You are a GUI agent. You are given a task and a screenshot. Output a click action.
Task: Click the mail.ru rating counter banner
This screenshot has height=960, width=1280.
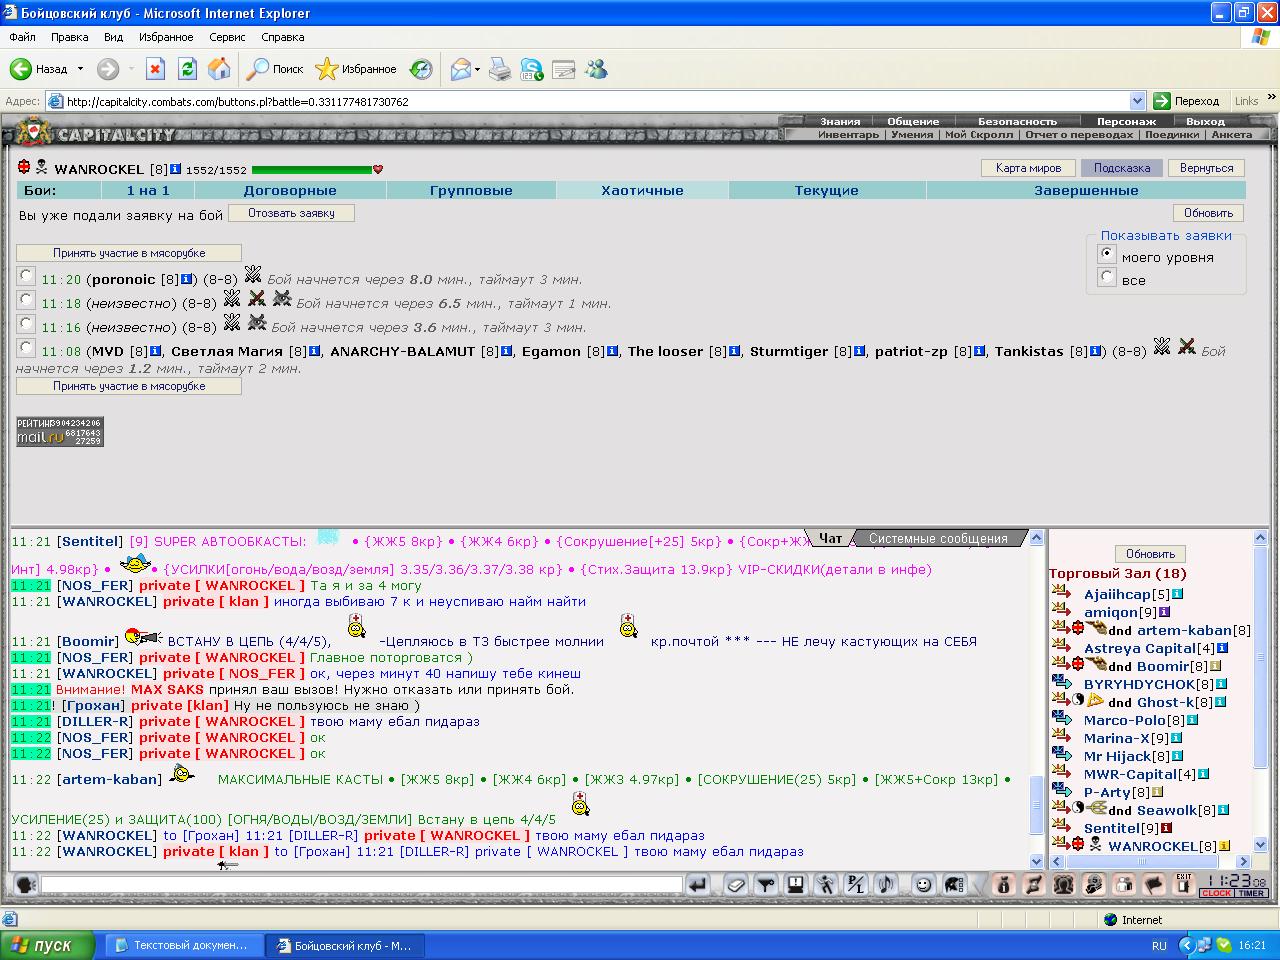tap(60, 431)
